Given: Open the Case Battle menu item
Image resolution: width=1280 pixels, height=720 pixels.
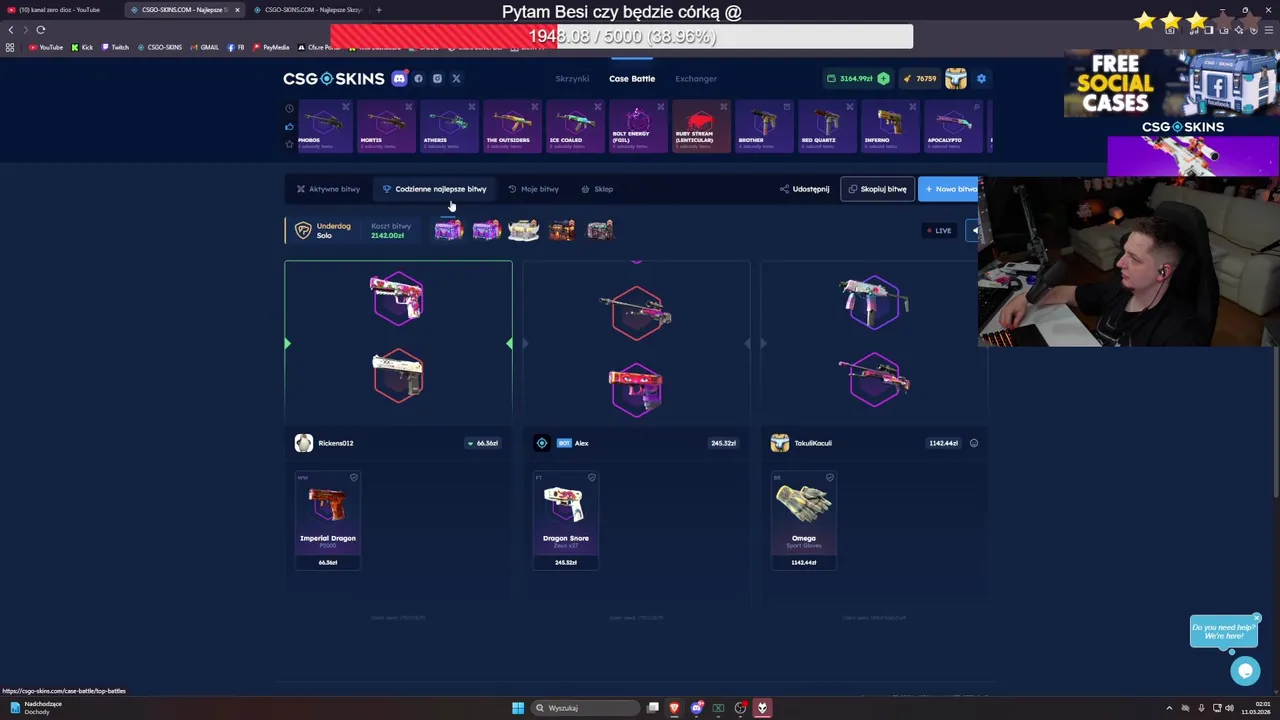Looking at the screenshot, I should pyautogui.click(x=632, y=78).
